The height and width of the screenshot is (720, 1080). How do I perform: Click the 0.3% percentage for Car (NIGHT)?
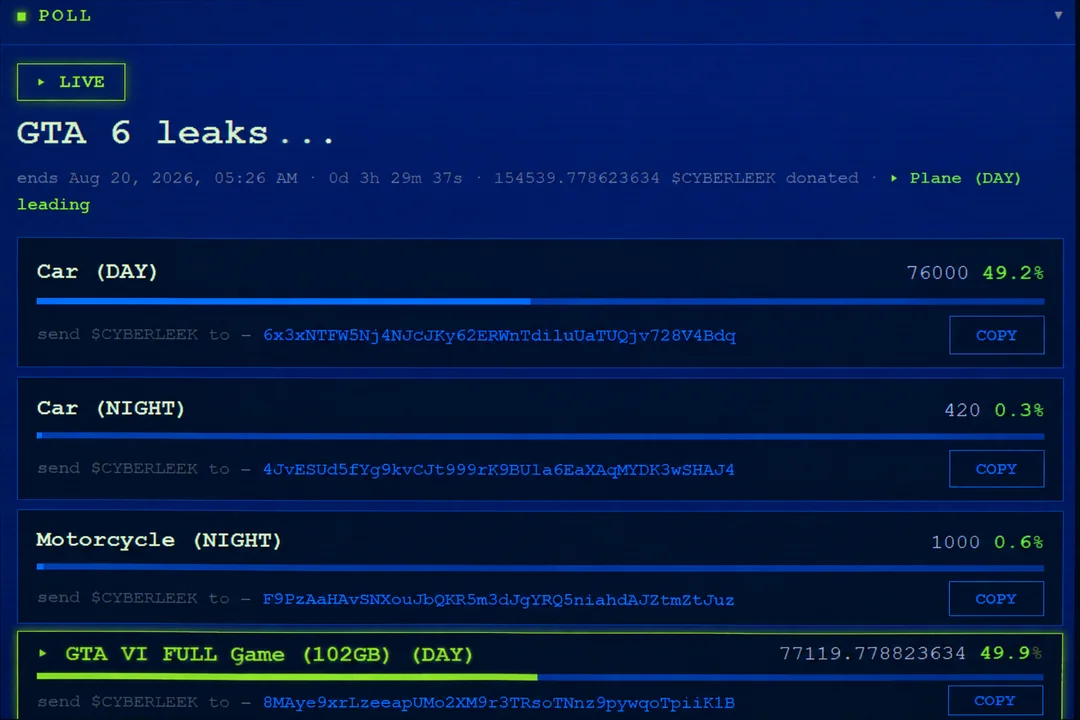[1019, 410]
